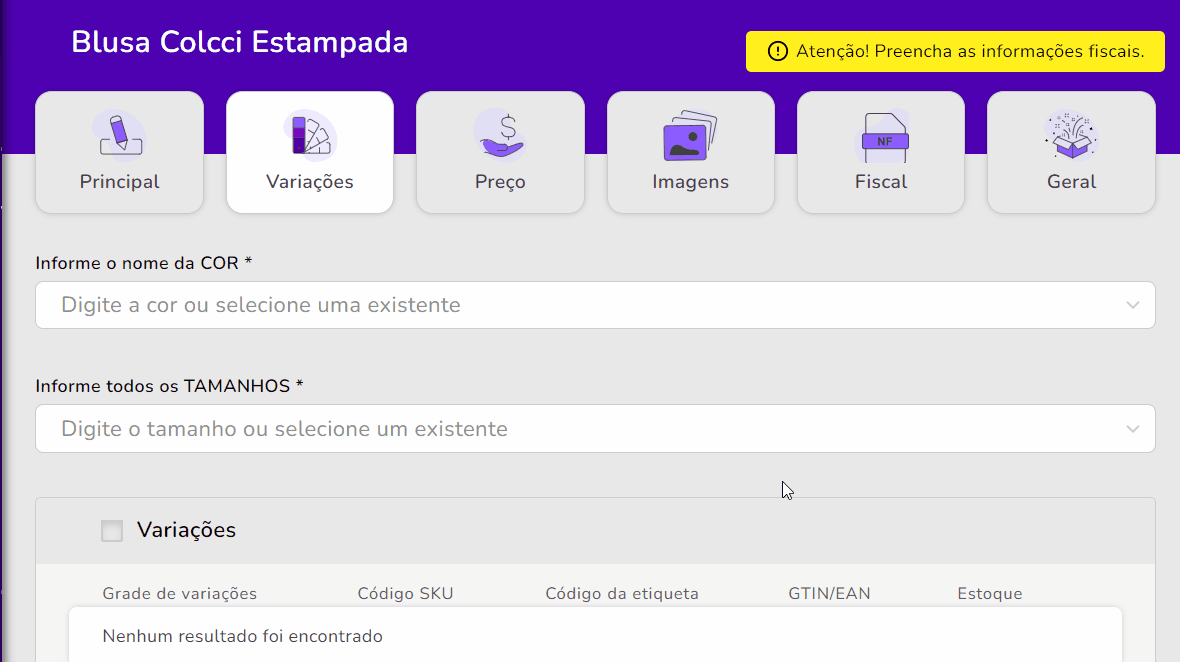Click the hand with dollar icon

(500, 135)
